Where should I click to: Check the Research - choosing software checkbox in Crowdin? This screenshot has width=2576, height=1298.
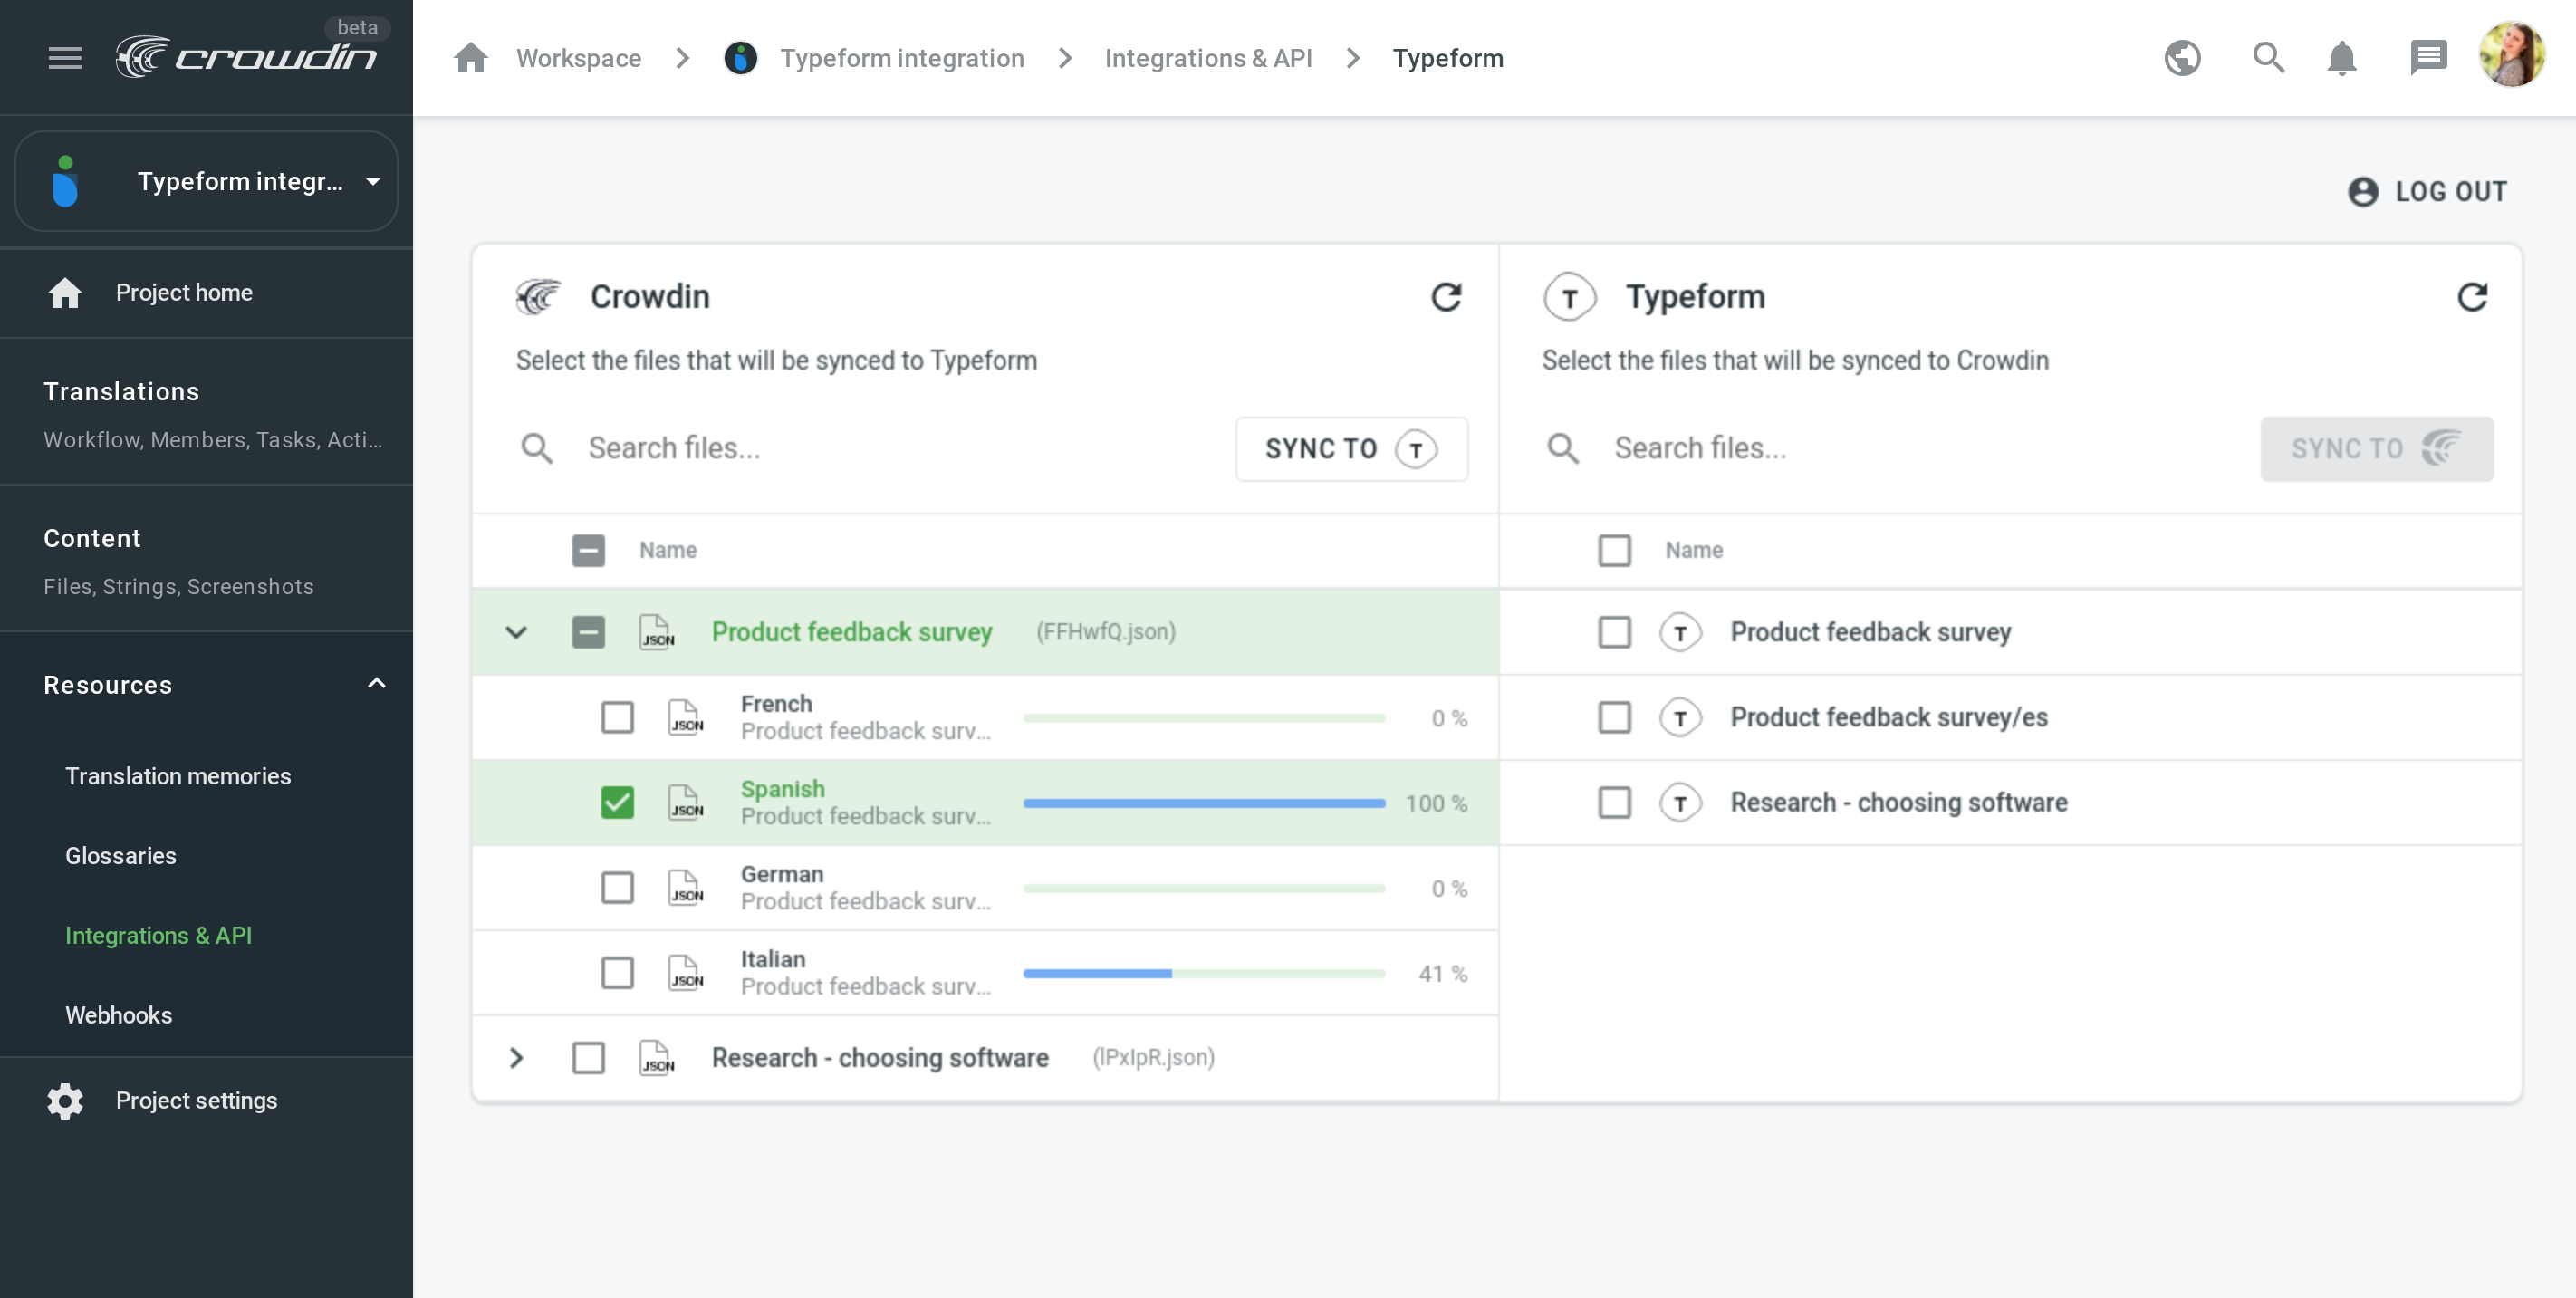coord(588,1058)
